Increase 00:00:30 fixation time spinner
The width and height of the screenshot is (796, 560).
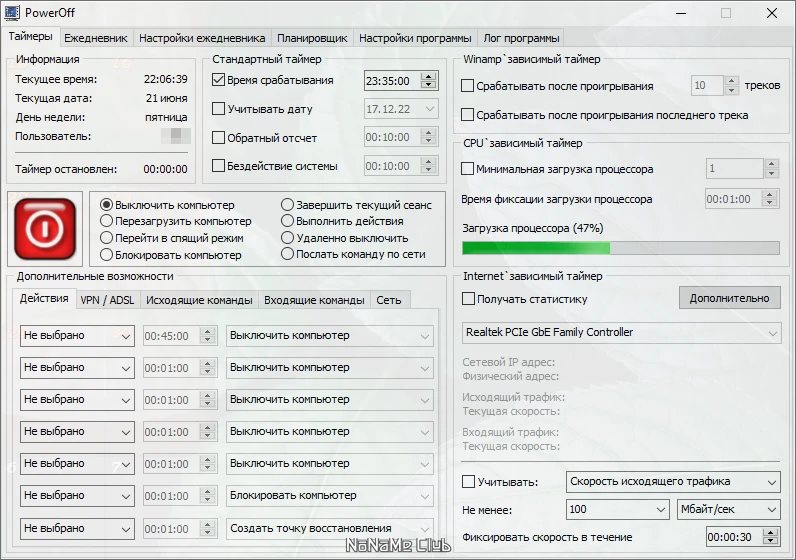click(771, 532)
